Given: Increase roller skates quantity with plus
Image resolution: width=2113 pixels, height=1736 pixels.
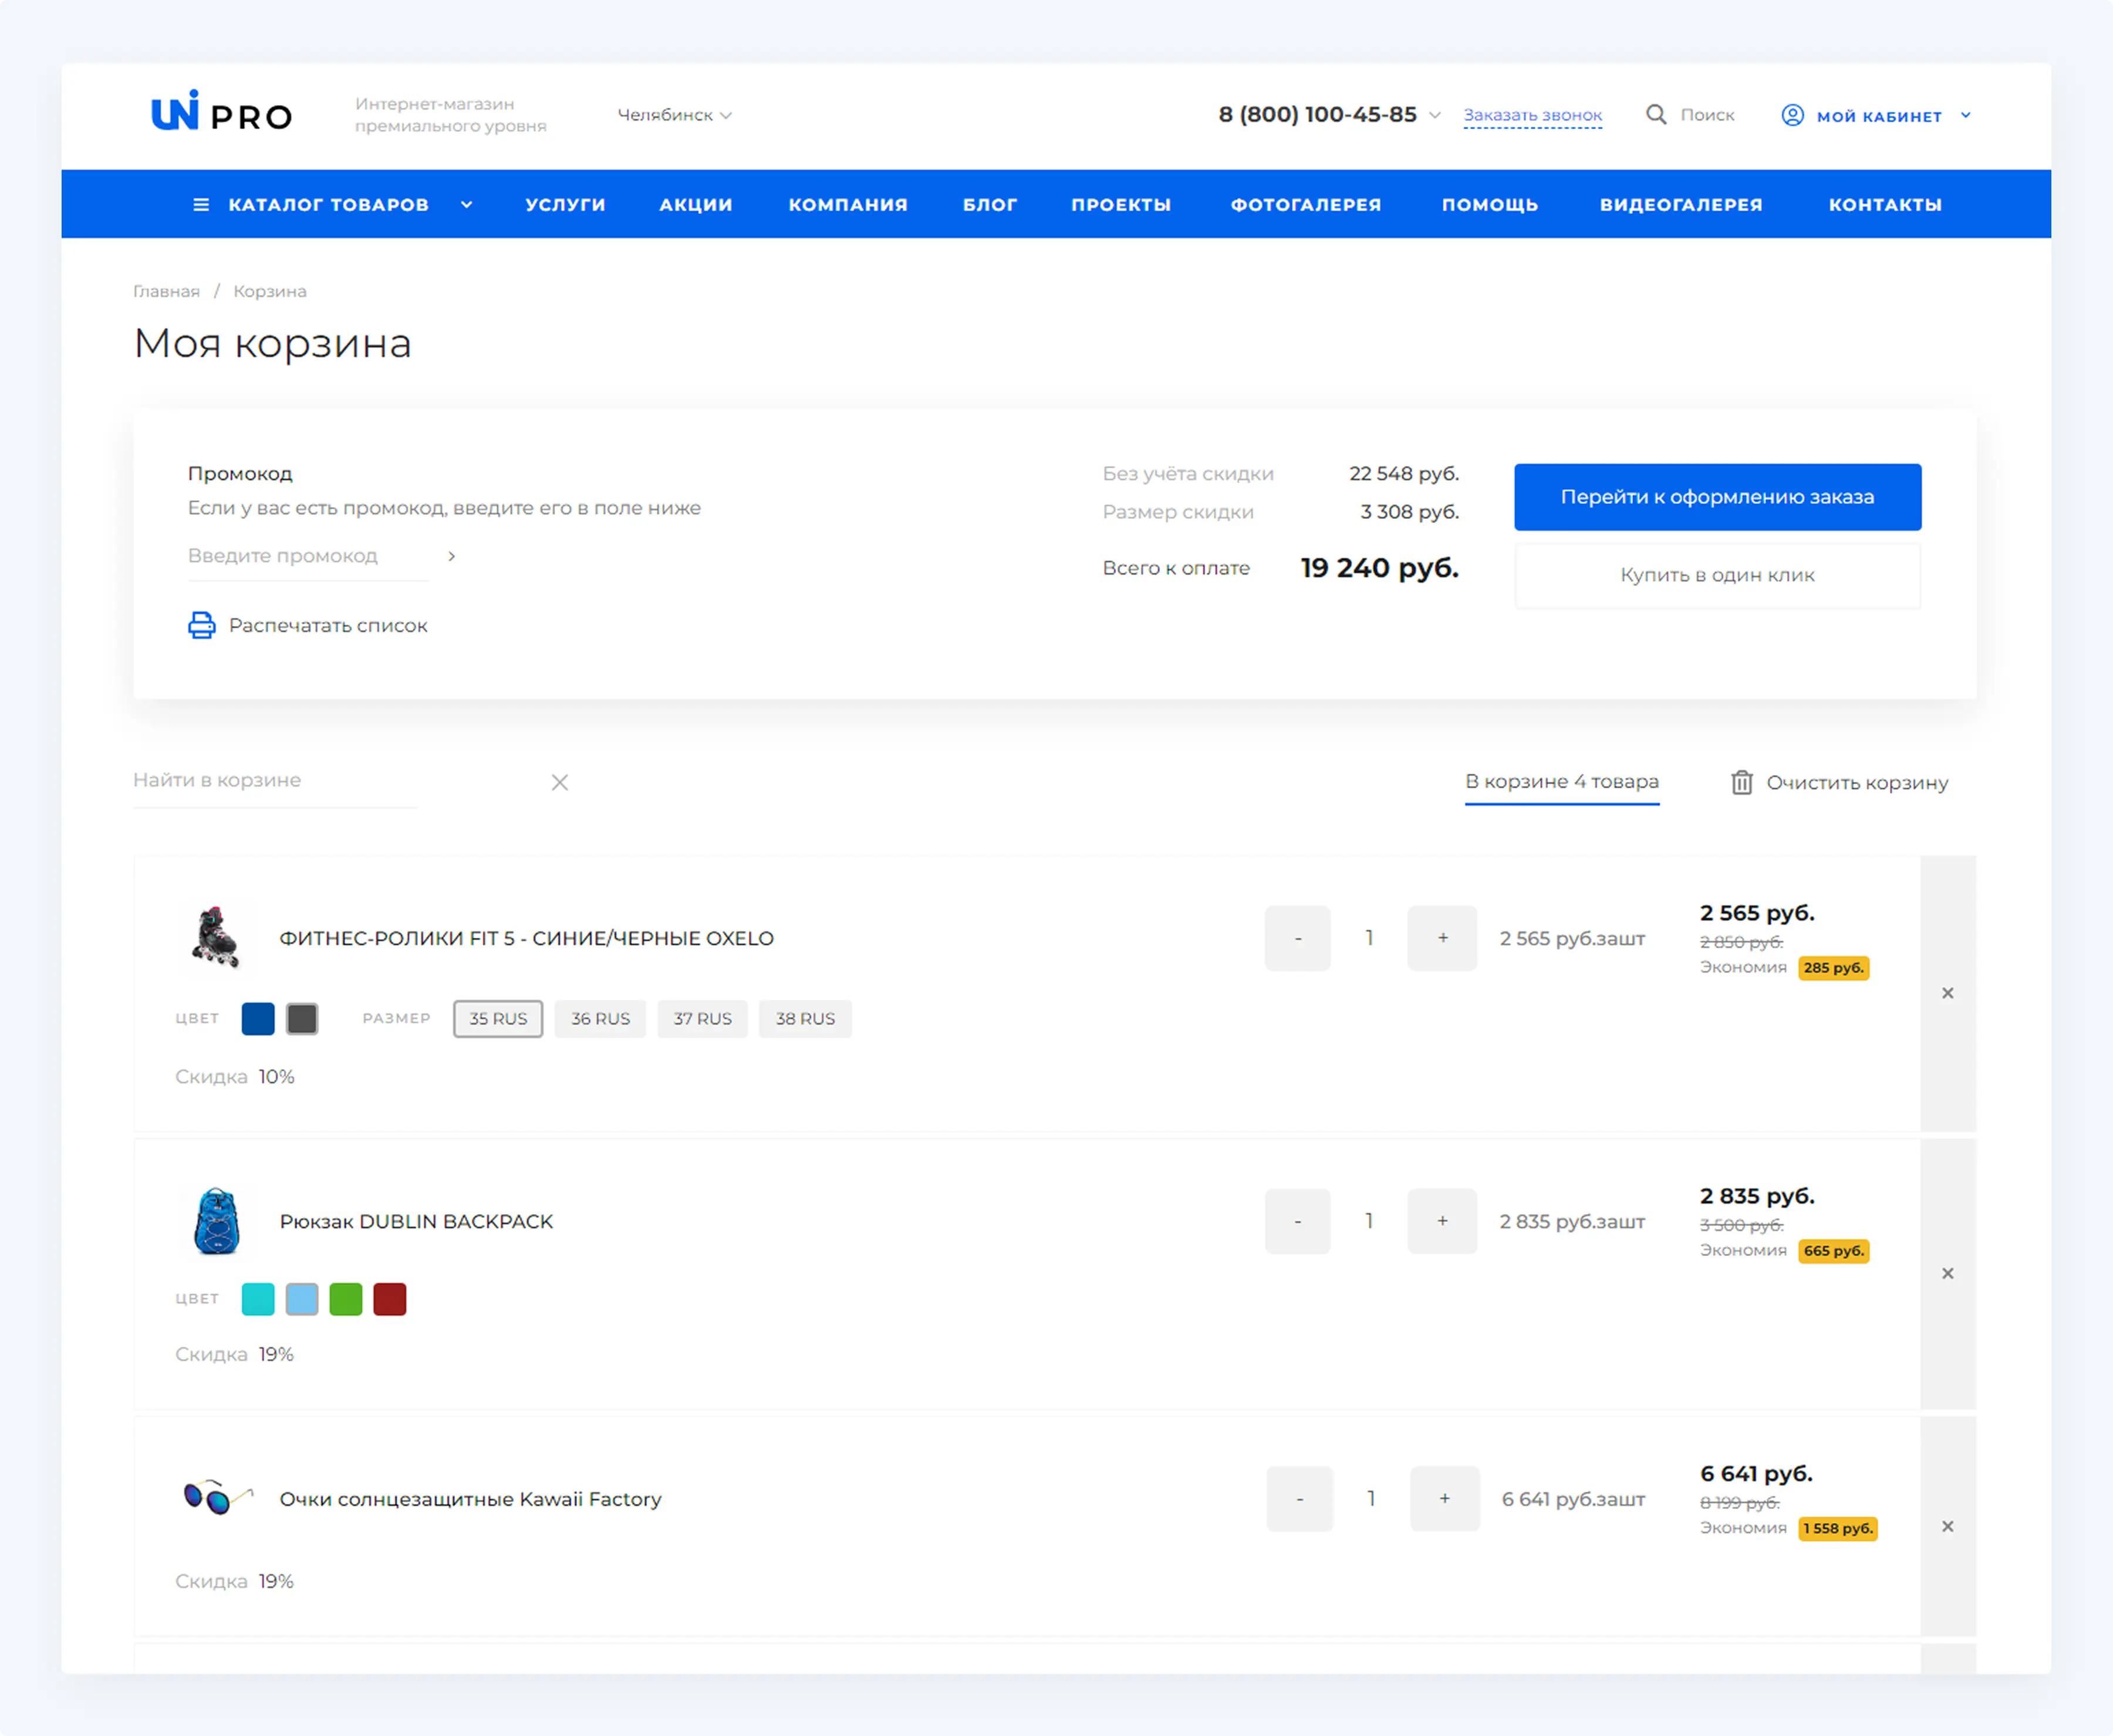Looking at the screenshot, I should click(x=1442, y=938).
